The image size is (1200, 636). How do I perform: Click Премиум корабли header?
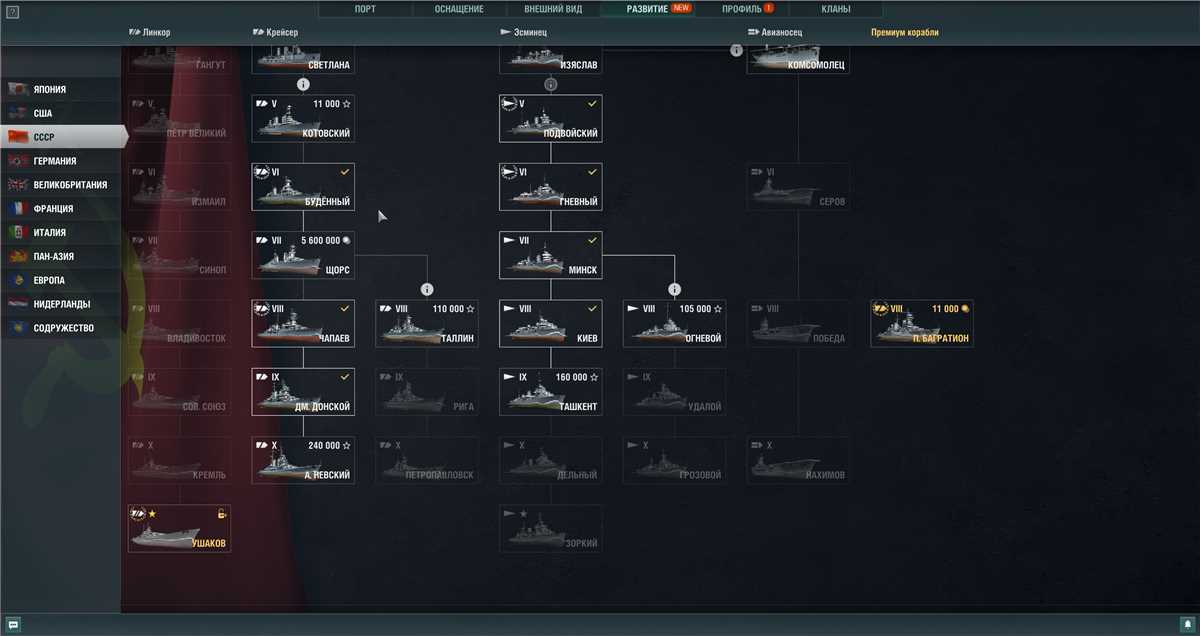tap(905, 32)
